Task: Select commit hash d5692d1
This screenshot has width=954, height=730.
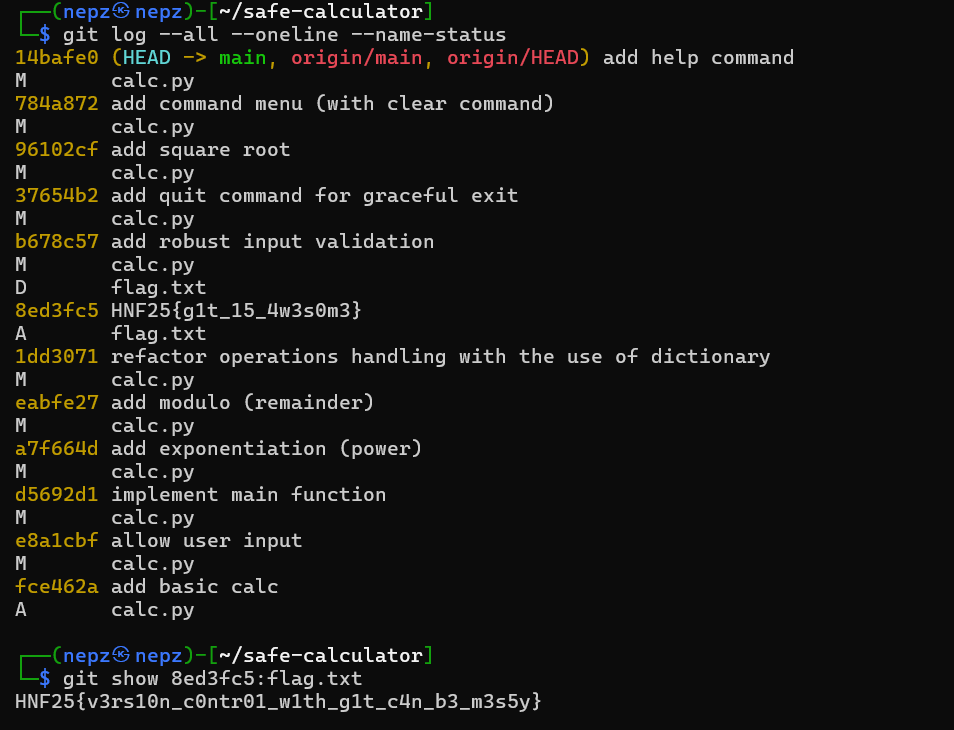Action: 57,495
